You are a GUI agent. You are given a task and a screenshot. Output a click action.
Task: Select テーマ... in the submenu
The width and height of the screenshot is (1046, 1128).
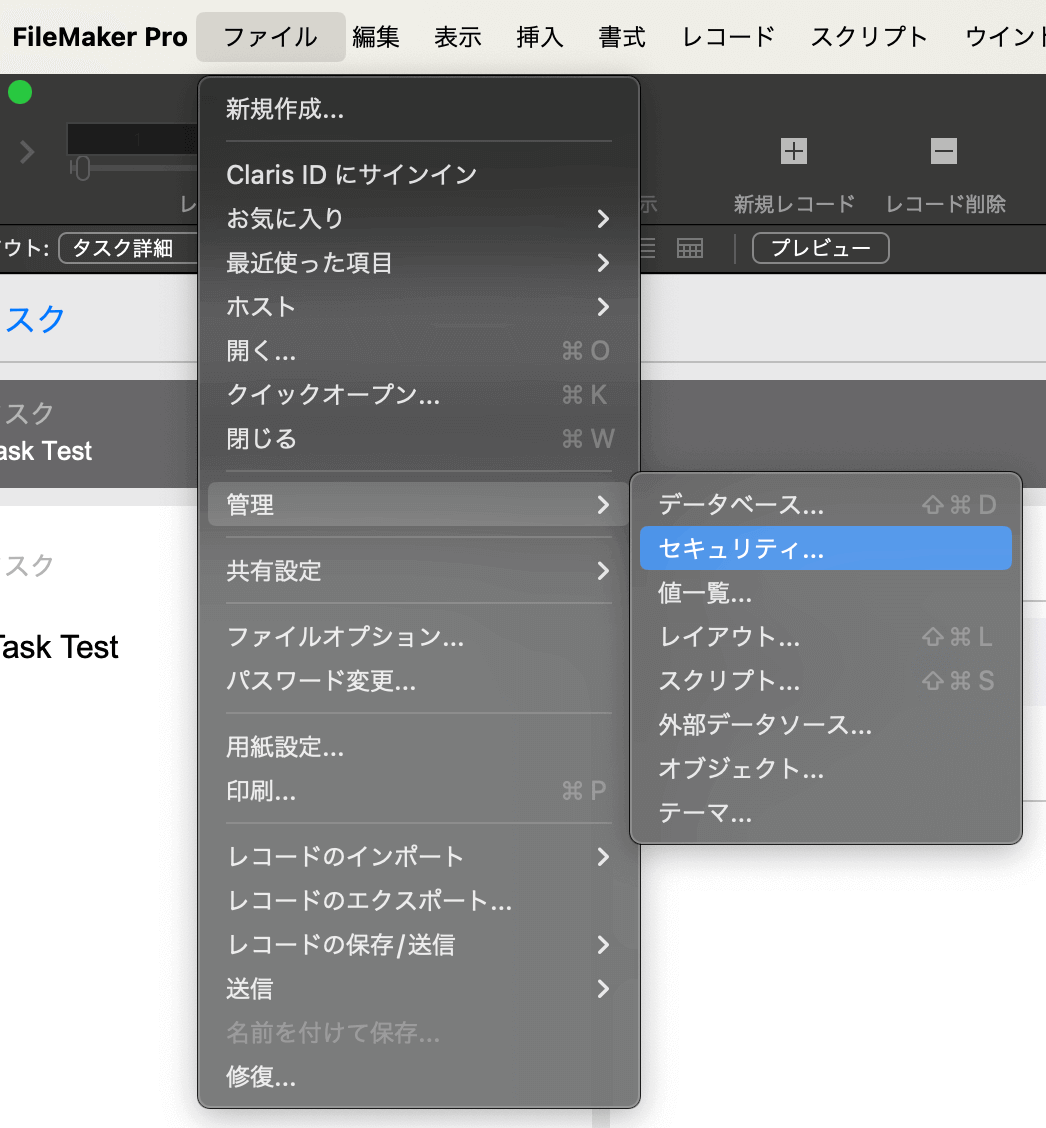(826, 813)
